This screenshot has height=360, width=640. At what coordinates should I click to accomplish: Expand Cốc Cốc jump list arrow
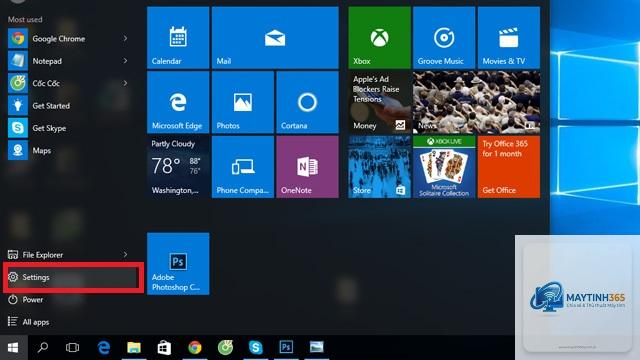point(125,83)
